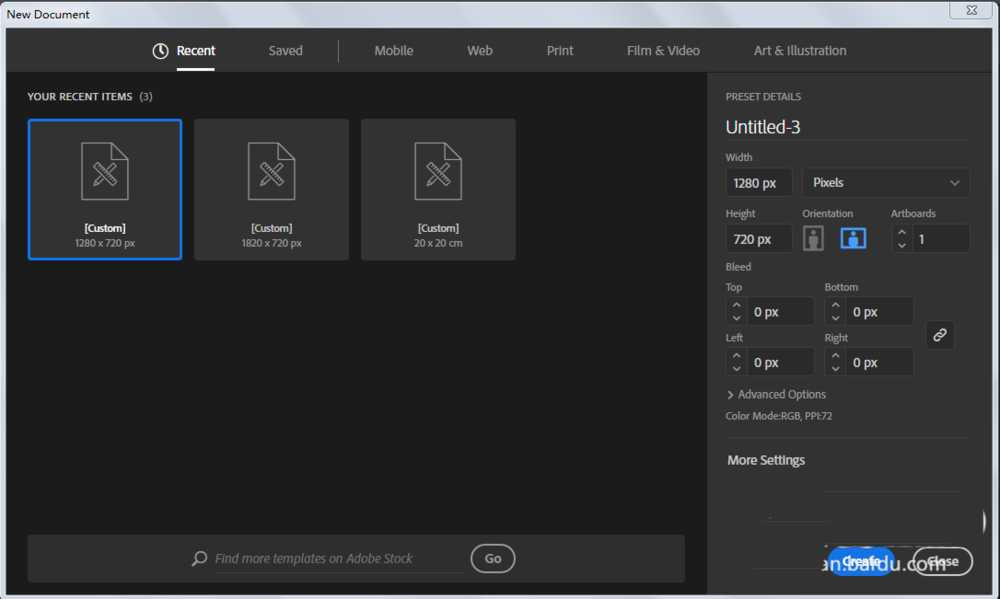Increase the Top bleed value
1000x599 pixels.
point(737,305)
